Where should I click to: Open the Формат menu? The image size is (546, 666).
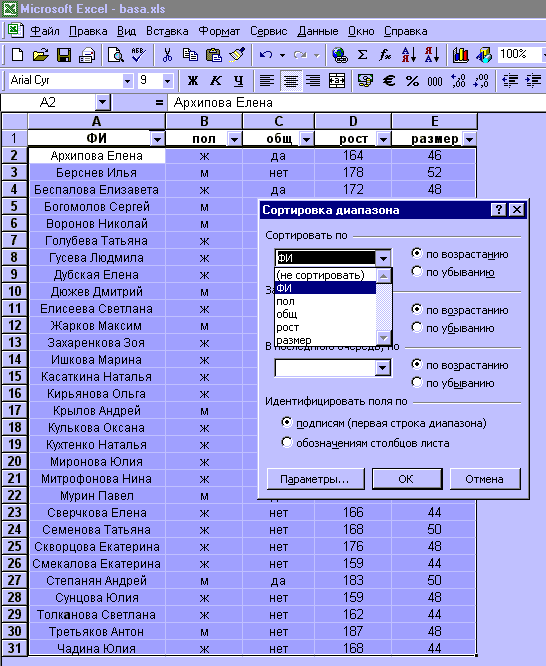[x=219, y=31]
